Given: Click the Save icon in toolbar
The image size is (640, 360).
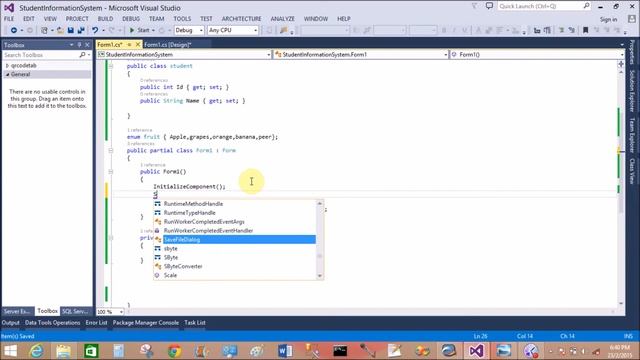Looking at the screenshot, I should pos(71,30).
